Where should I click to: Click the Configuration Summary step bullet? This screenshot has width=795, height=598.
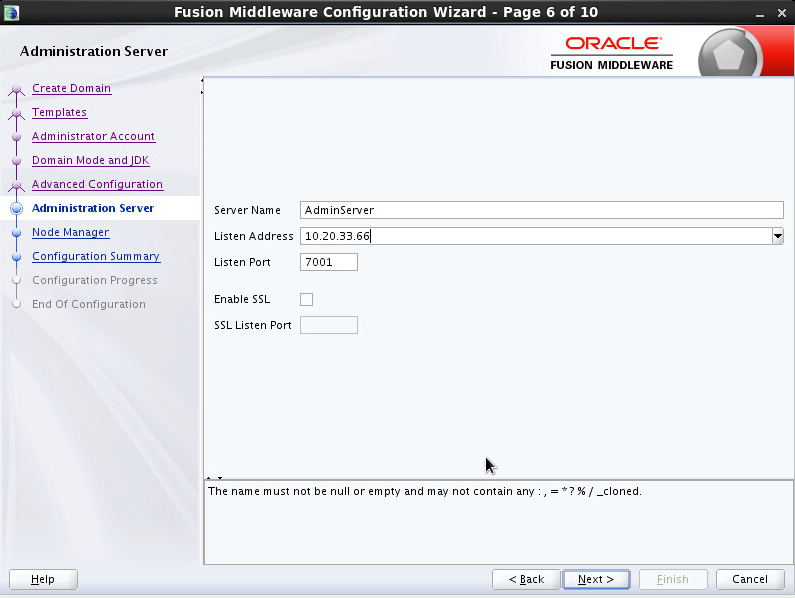(x=16, y=257)
